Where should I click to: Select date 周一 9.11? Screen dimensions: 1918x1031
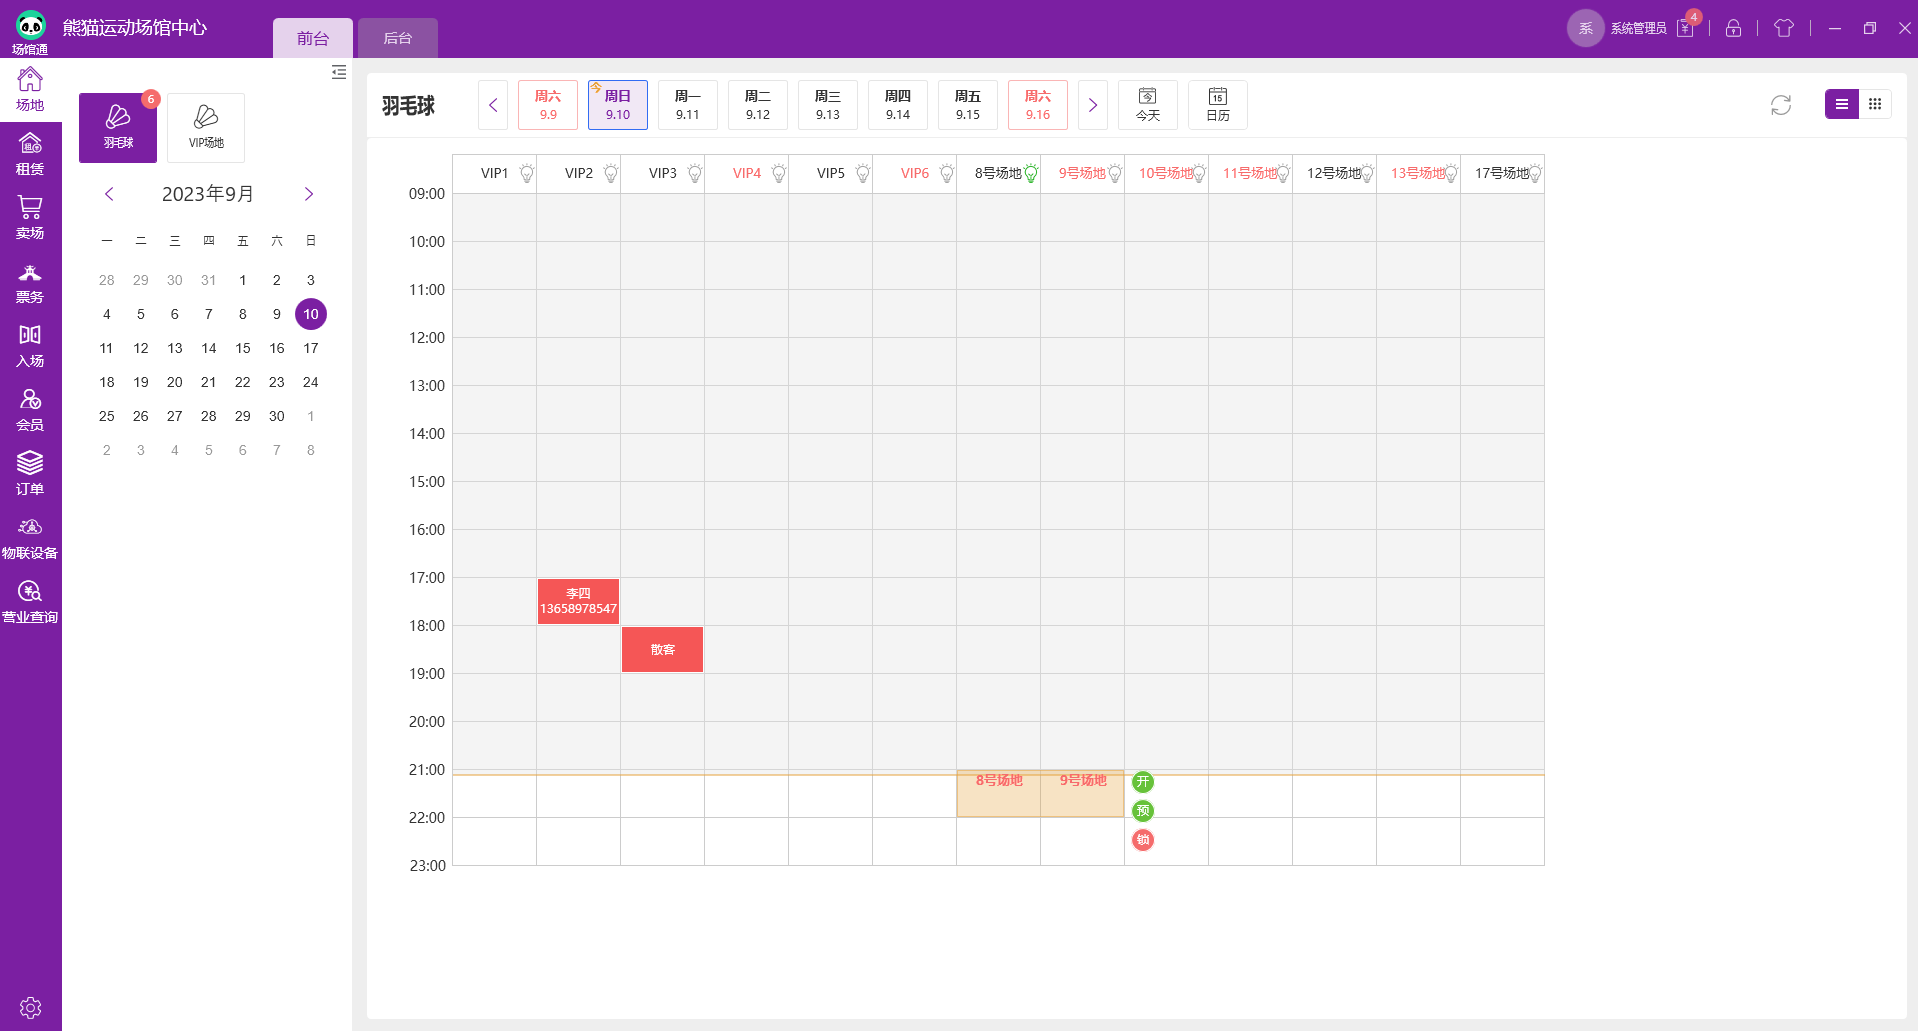[x=687, y=105]
